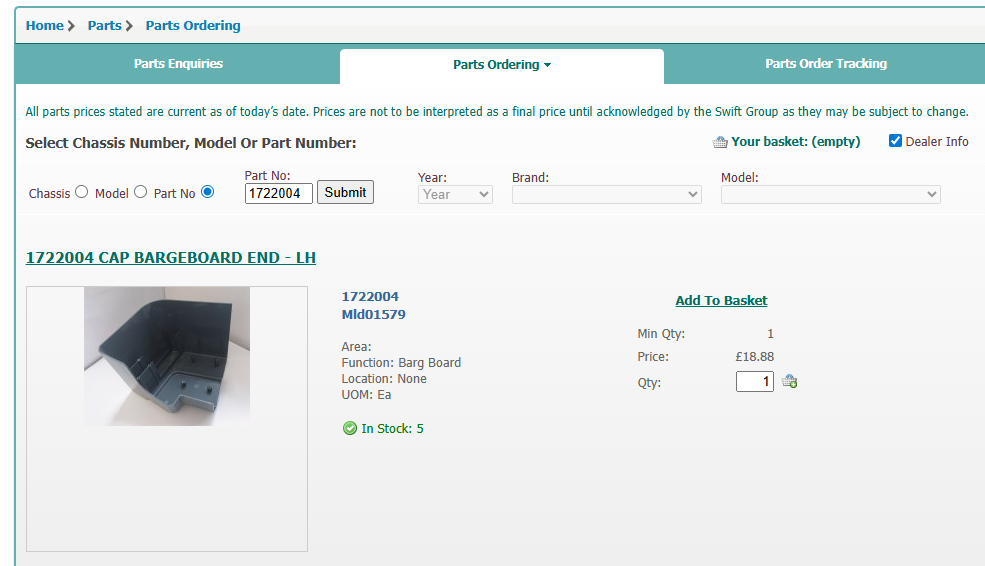This screenshot has width=985, height=566.
Task: Click the add-to-basket icon next to Qty
Action: 789,381
